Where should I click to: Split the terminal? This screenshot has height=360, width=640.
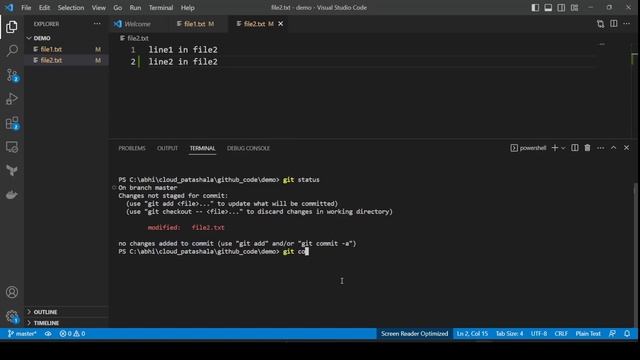coord(575,148)
